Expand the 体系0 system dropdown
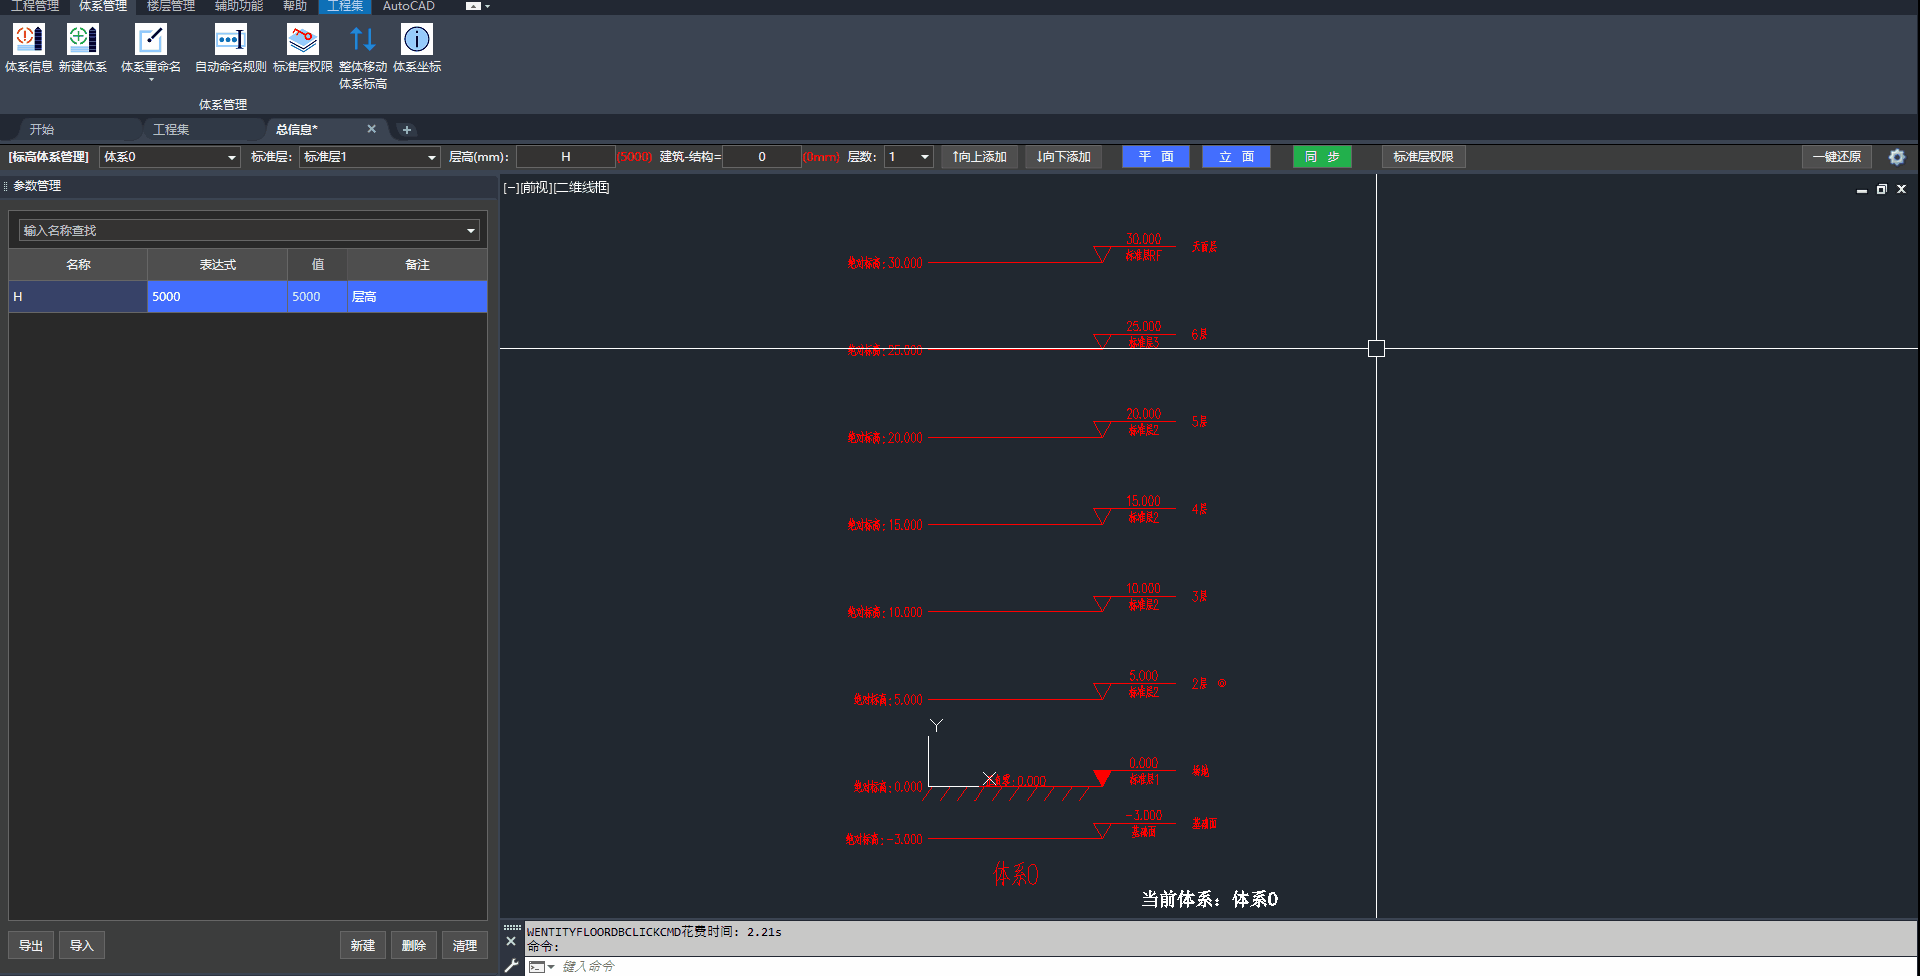This screenshot has height=976, width=1920. tap(231, 157)
